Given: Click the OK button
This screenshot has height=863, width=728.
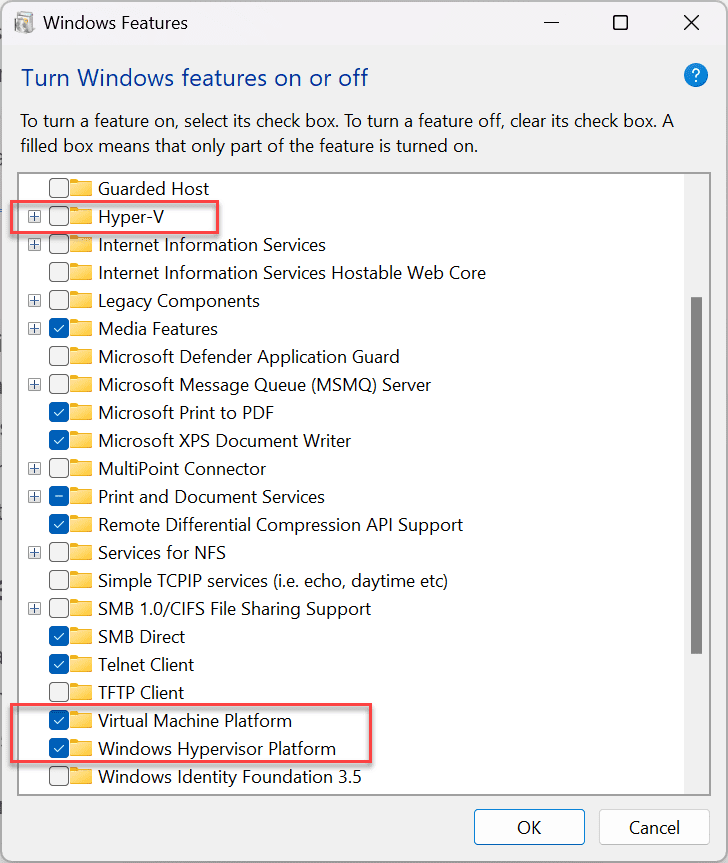Looking at the screenshot, I should tap(529, 827).
